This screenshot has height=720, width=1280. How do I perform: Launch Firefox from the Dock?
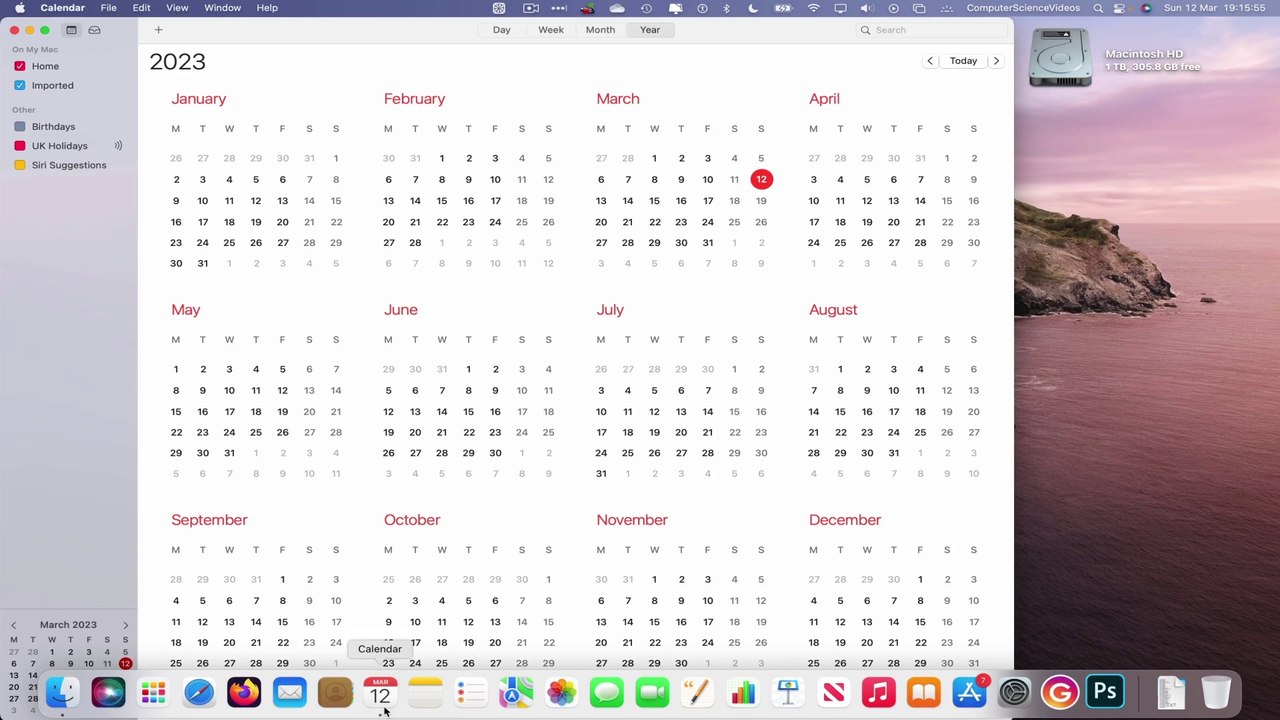click(244, 692)
